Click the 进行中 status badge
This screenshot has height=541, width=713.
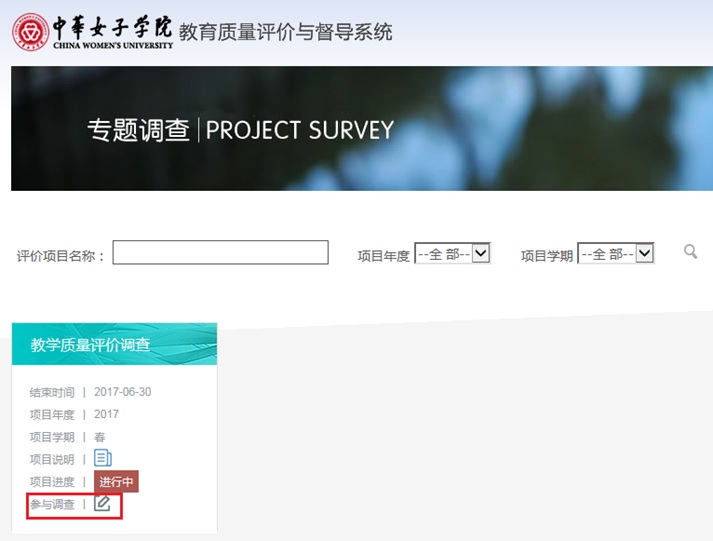click(x=116, y=482)
